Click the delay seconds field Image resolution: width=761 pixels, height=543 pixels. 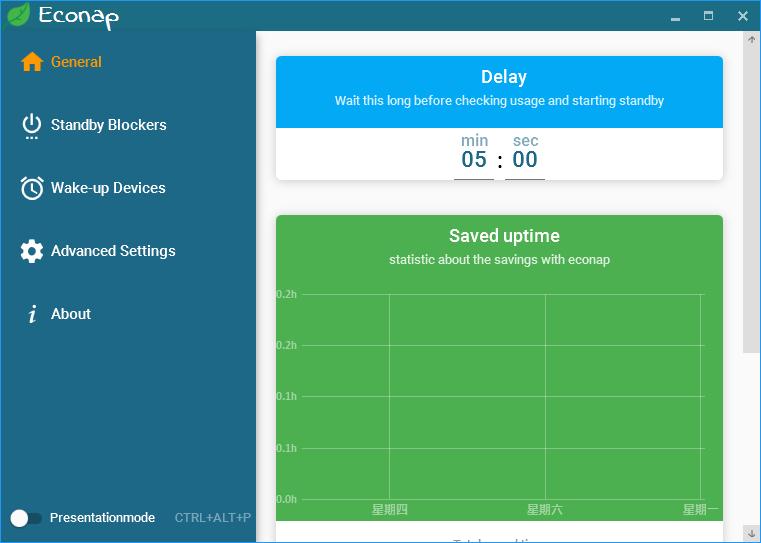525,160
